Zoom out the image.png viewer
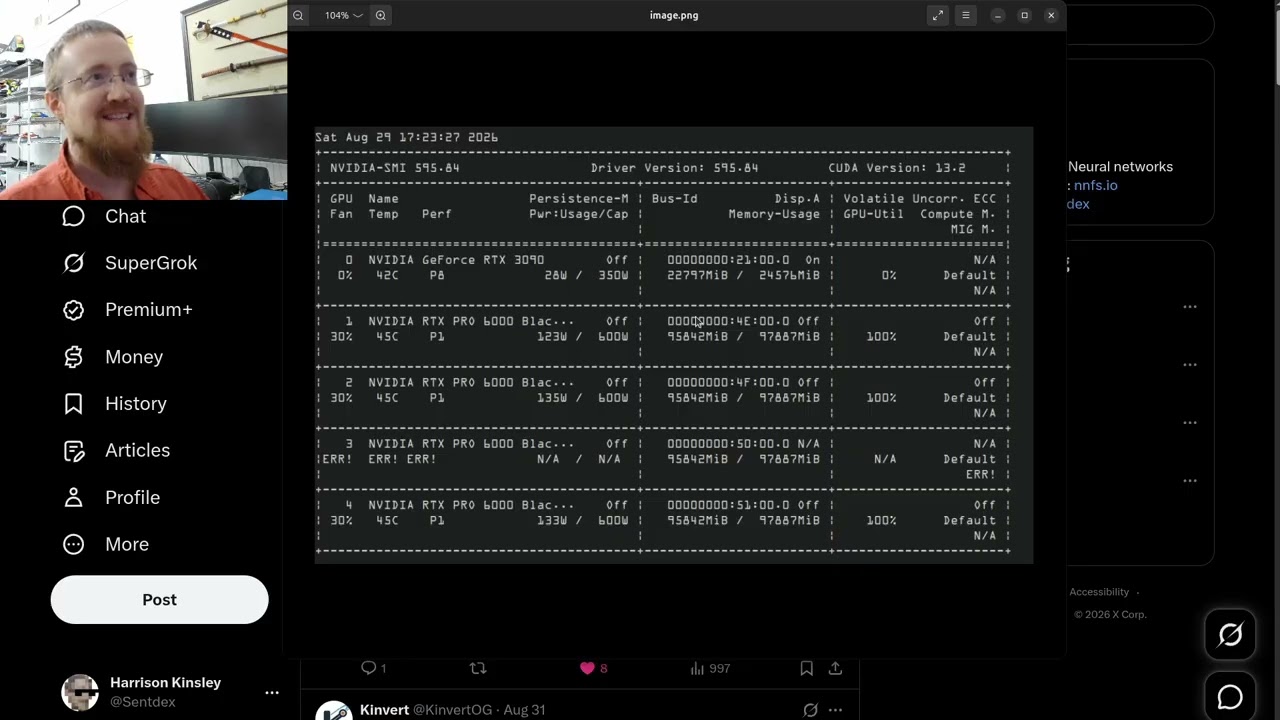 click(298, 15)
